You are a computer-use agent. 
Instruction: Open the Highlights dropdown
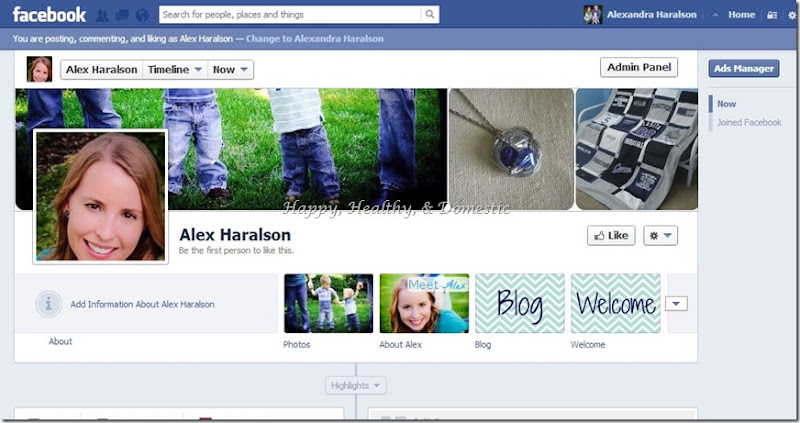[x=356, y=385]
